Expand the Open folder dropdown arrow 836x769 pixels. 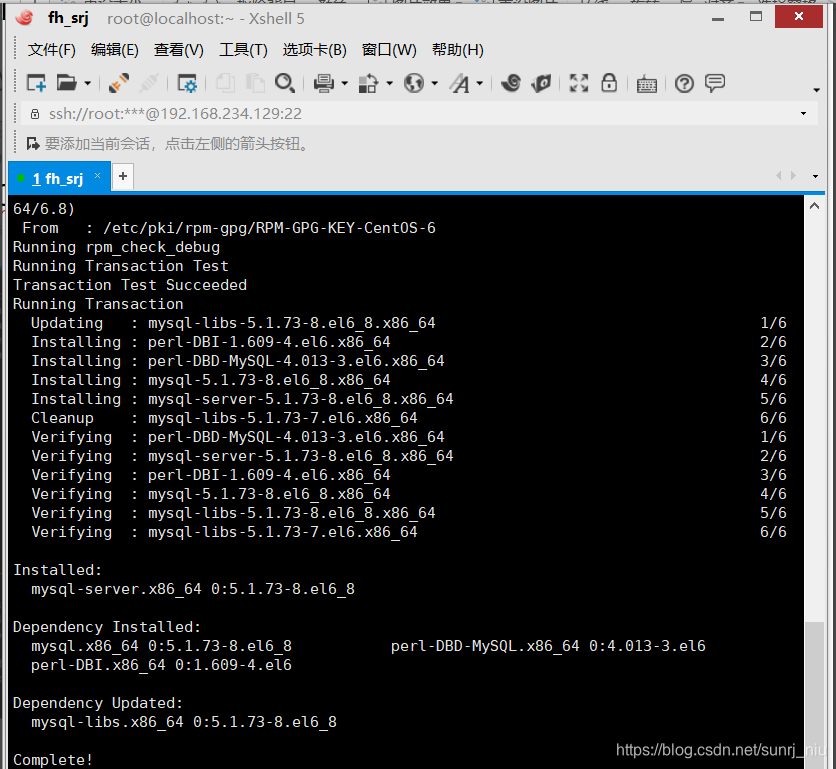pos(87,84)
